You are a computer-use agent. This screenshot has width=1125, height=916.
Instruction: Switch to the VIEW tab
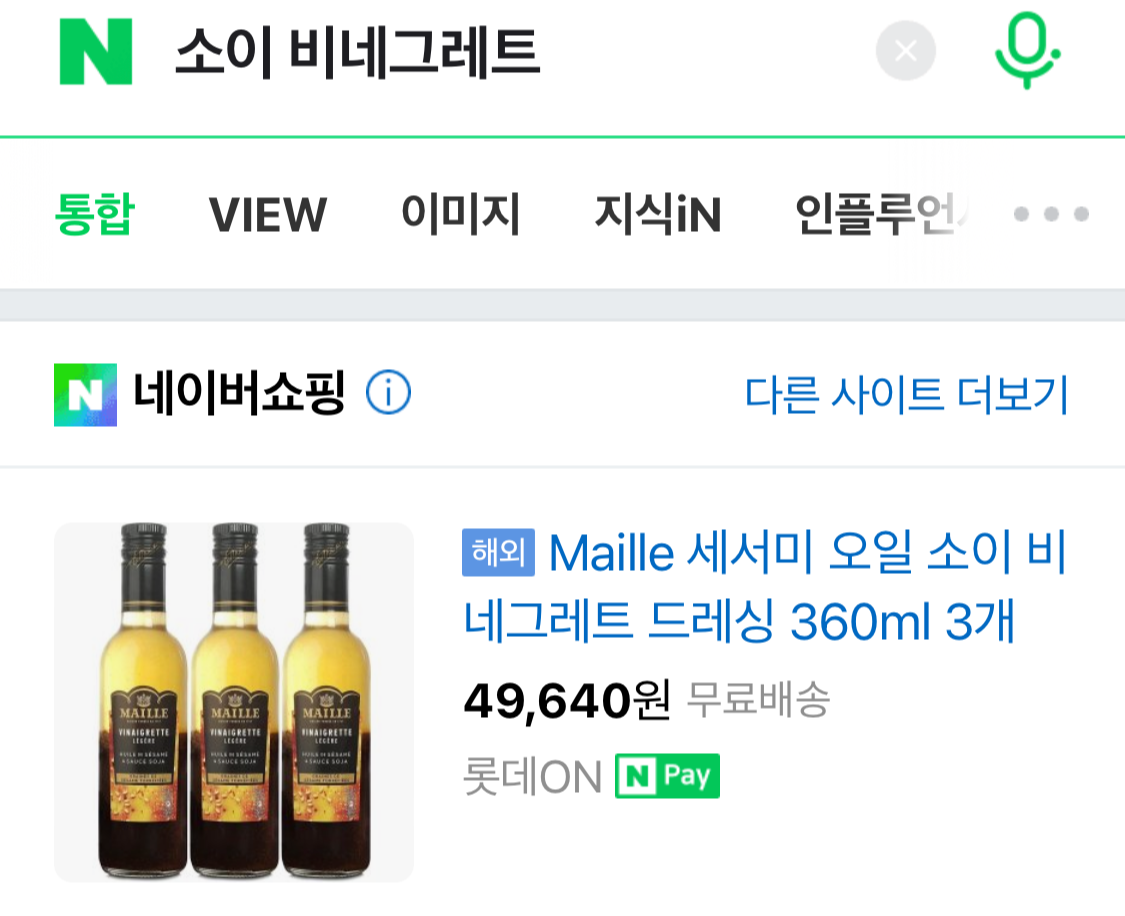click(268, 214)
